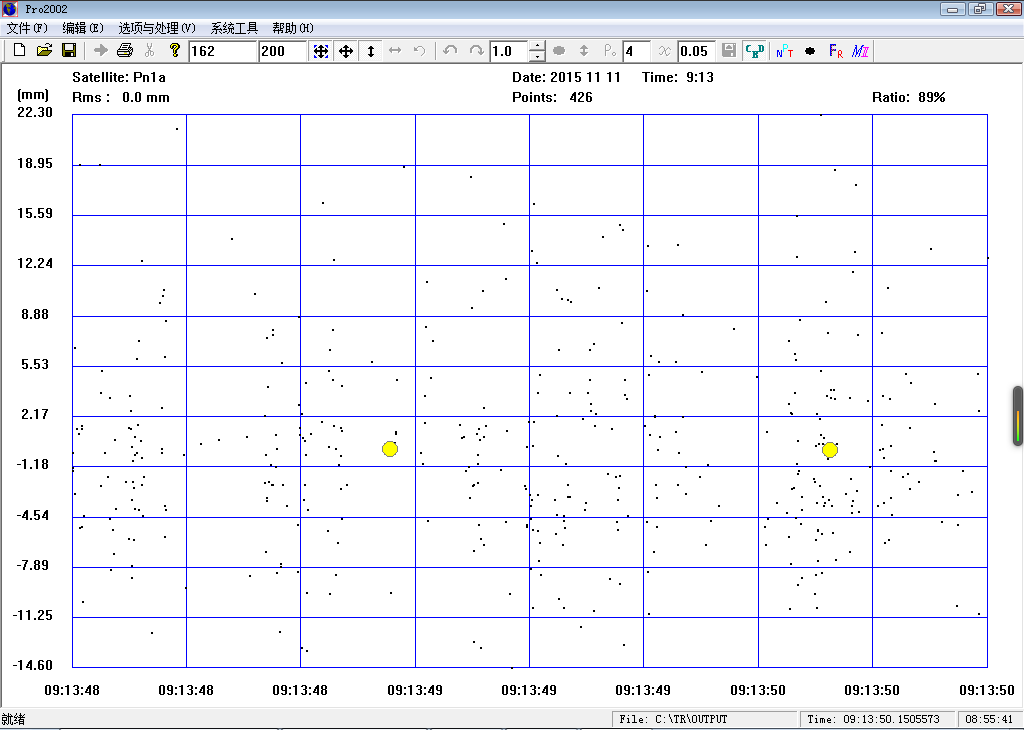This screenshot has height=730, width=1024.
Task: Click the input field showing 4
Action: click(x=637, y=51)
